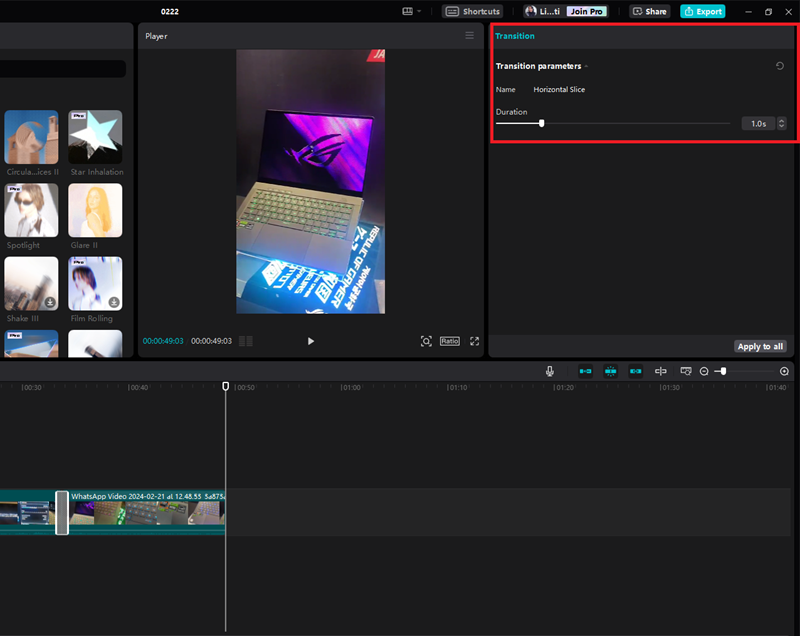Click the Export button
The width and height of the screenshot is (800, 636).
tap(702, 12)
